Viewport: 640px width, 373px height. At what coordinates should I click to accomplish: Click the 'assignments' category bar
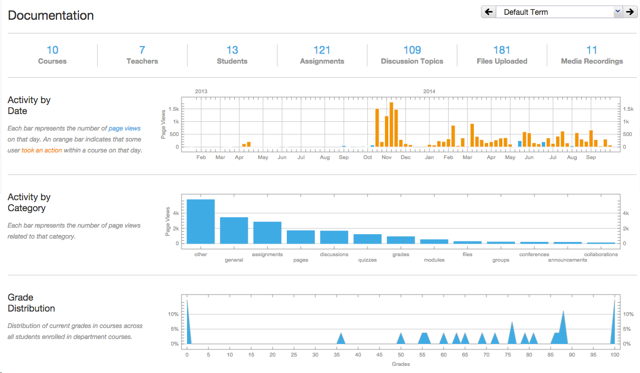click(x=267, y=233)
